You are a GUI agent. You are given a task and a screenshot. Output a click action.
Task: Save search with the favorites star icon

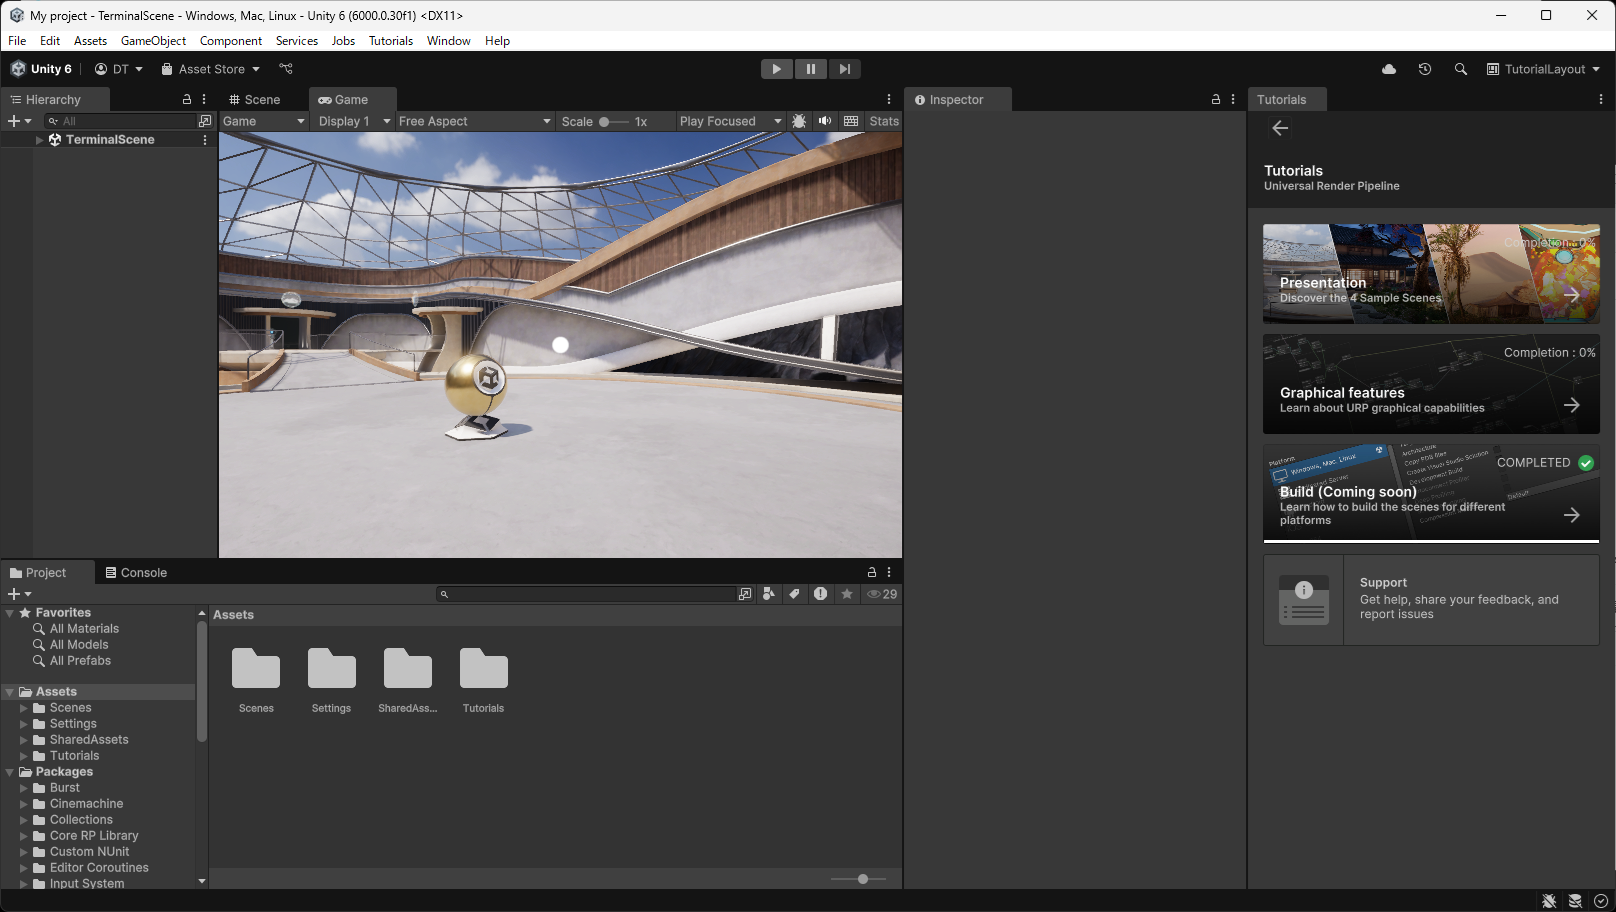pyautogui.click(x=847, y=594)
